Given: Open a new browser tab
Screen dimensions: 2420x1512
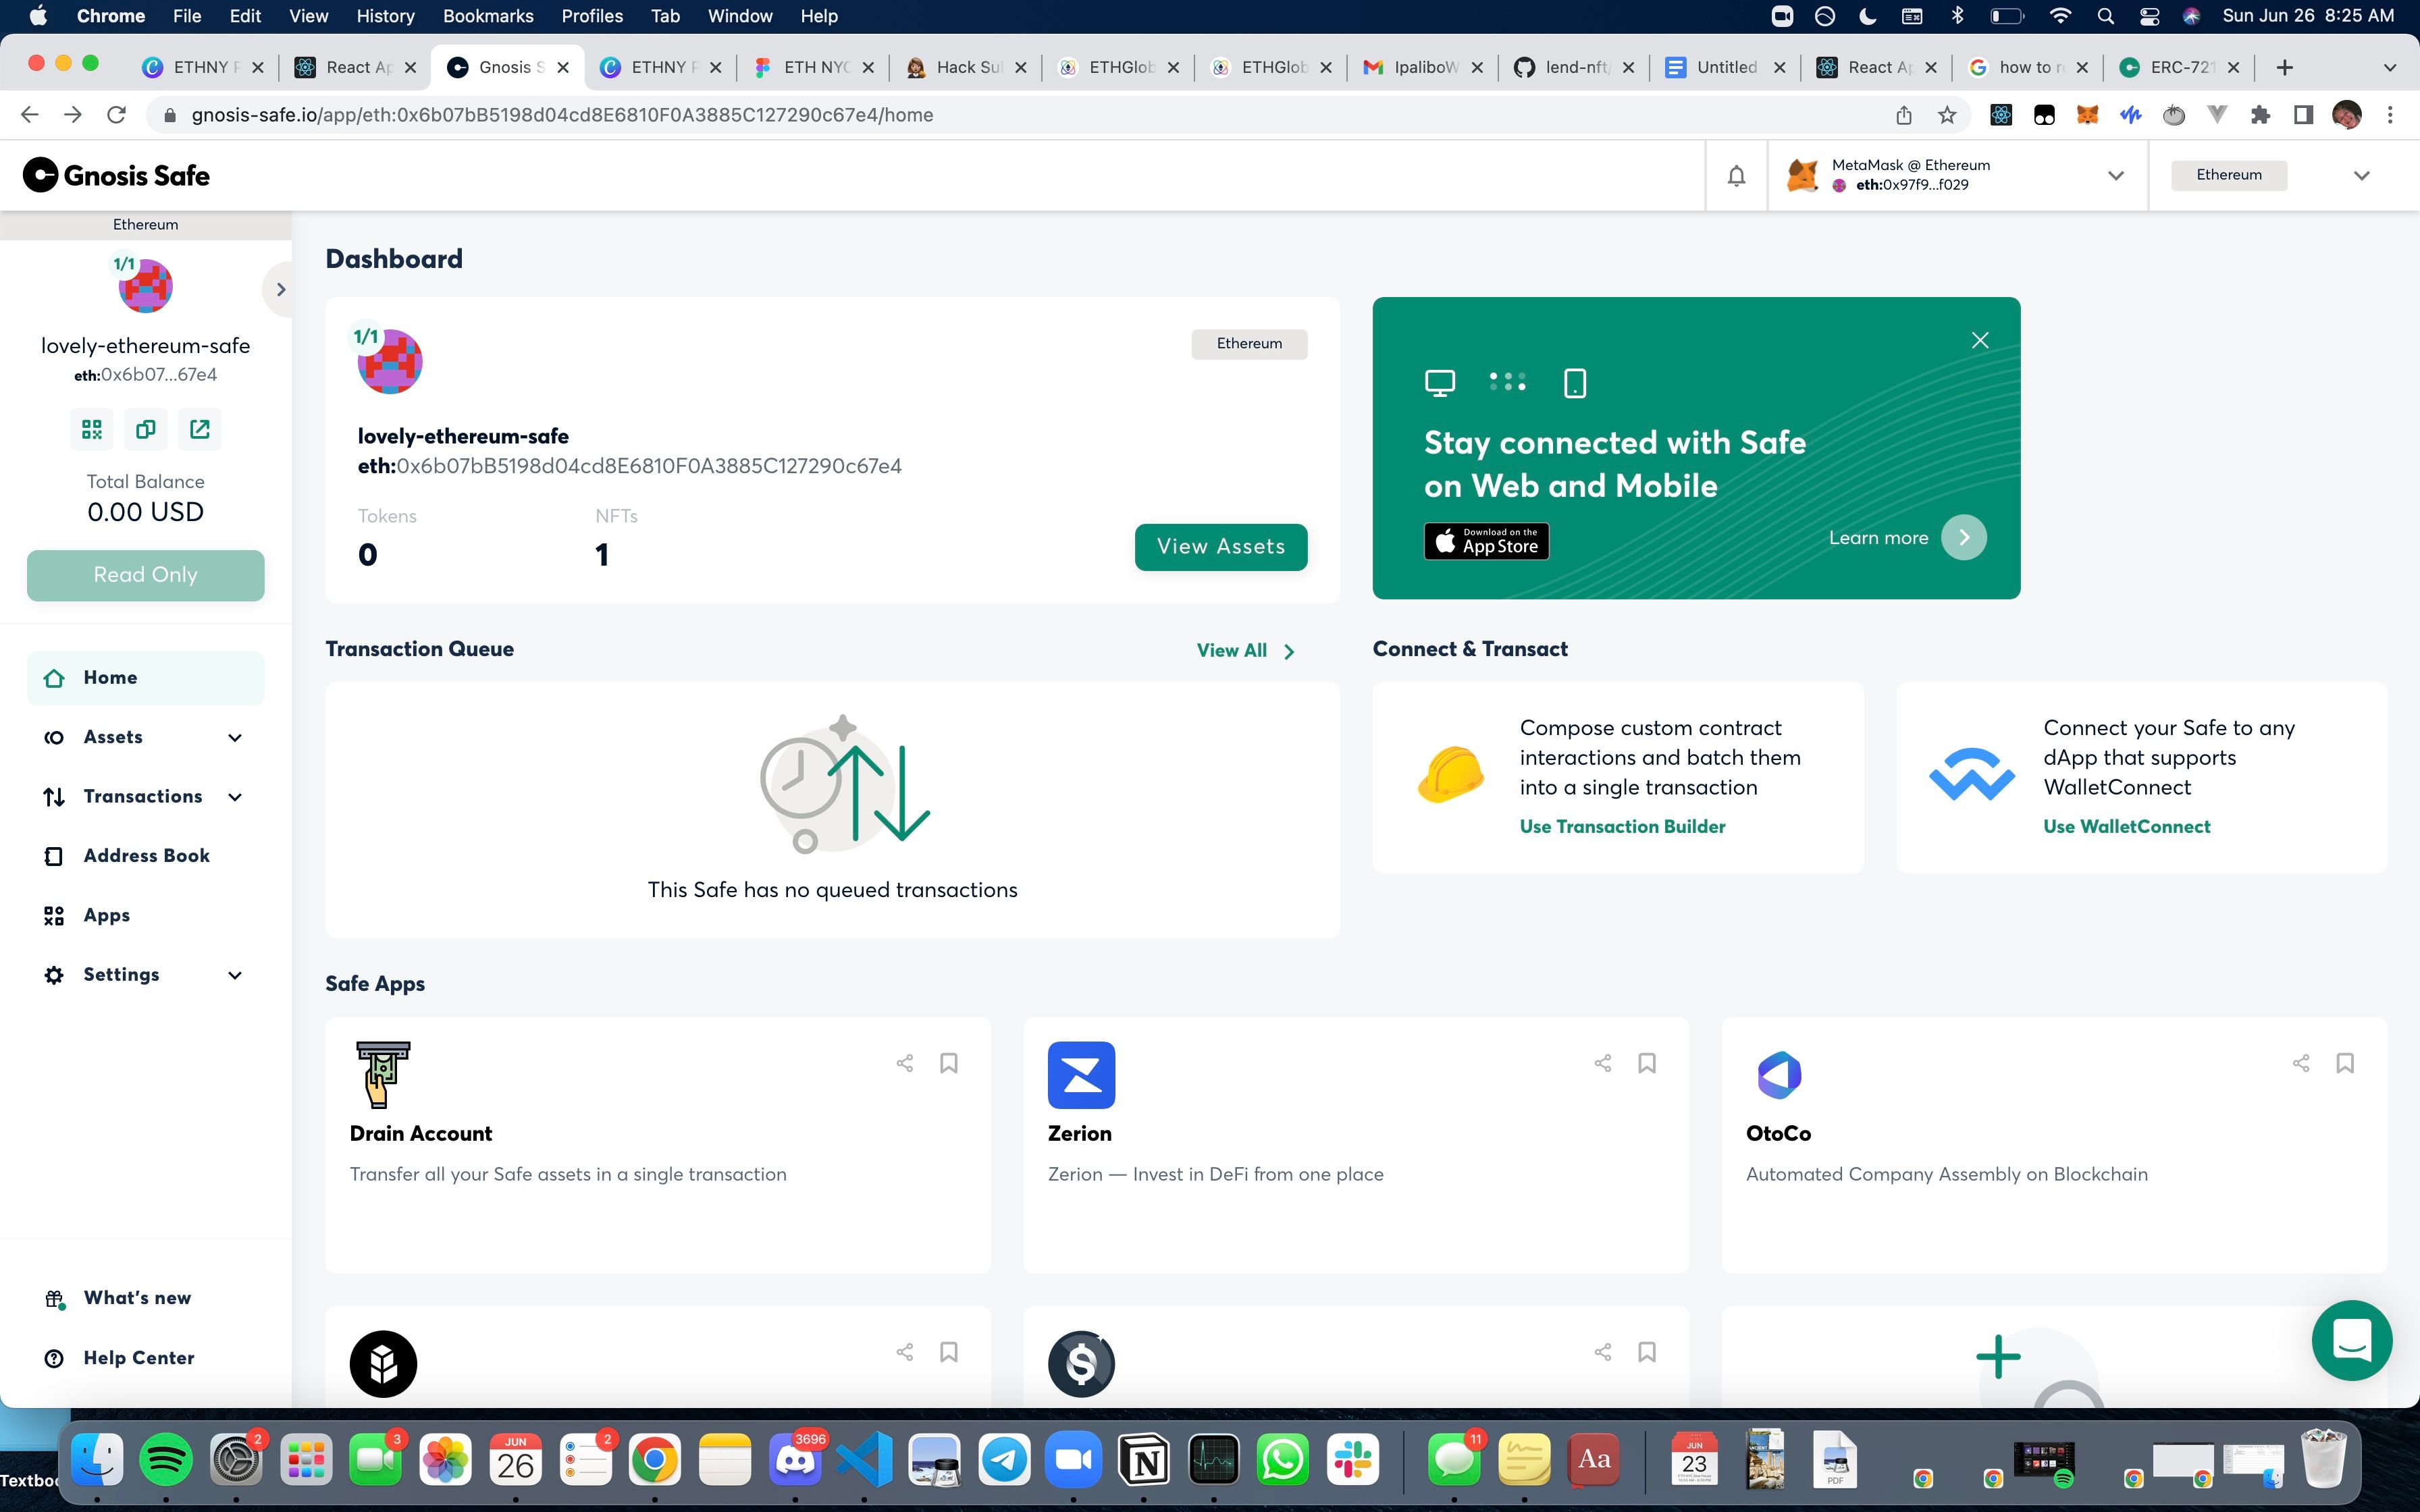Looking at the screenshot, I should (x=2284, y=67).
